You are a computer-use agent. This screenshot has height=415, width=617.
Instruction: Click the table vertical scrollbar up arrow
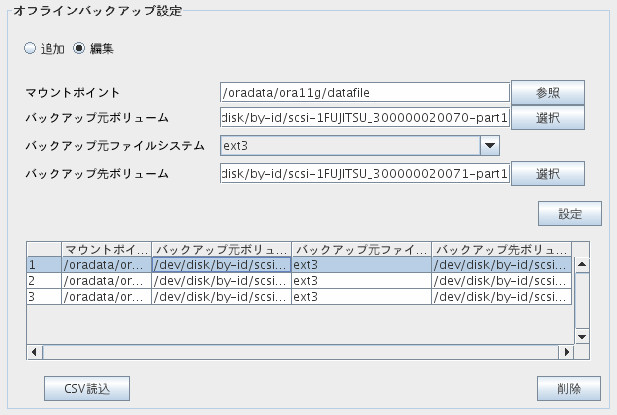582,264
